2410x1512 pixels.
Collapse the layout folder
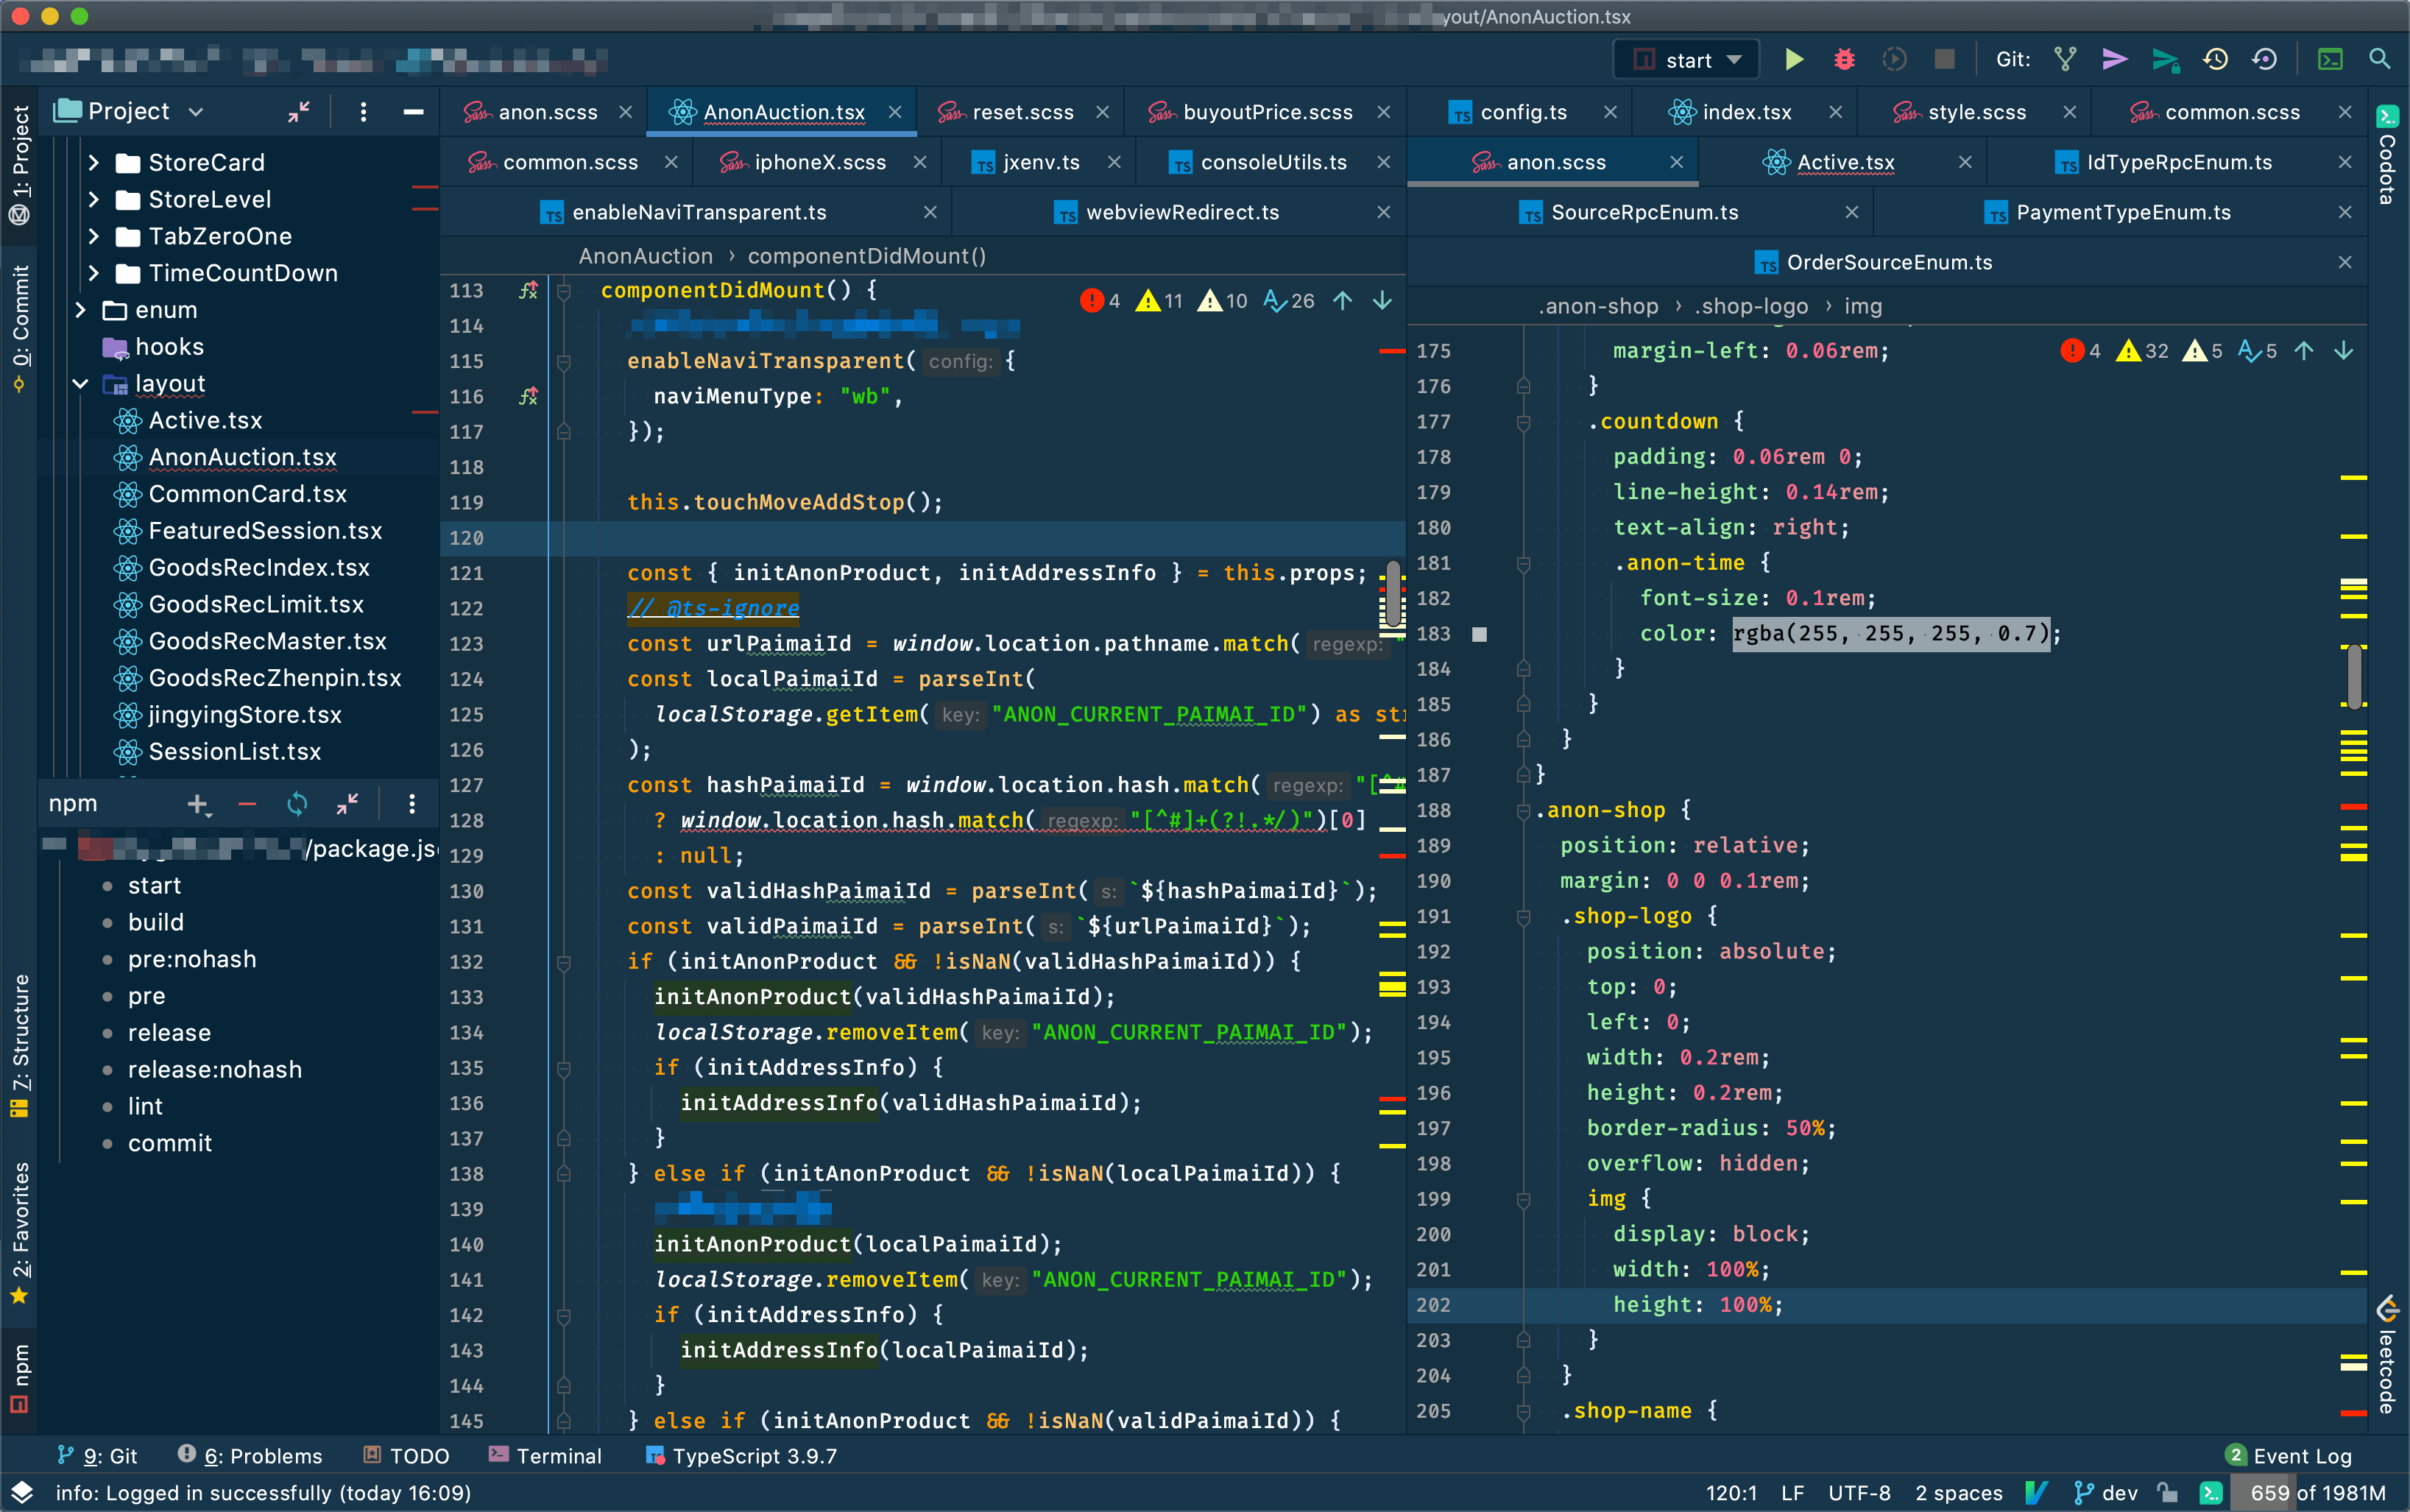point(81,383)
